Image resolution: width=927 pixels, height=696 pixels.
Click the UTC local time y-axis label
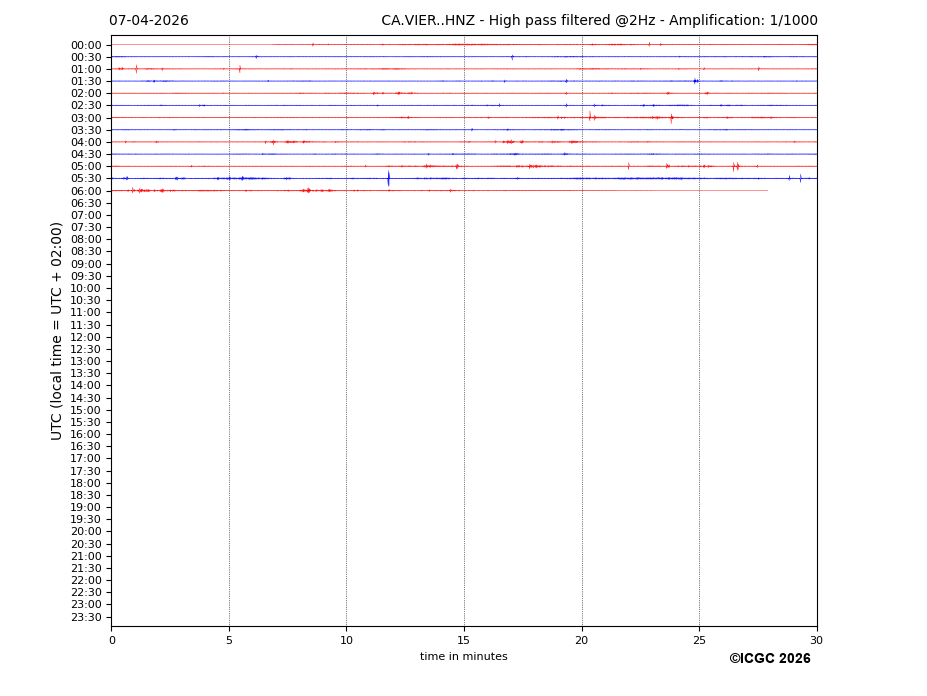click(x=58, y=331)
